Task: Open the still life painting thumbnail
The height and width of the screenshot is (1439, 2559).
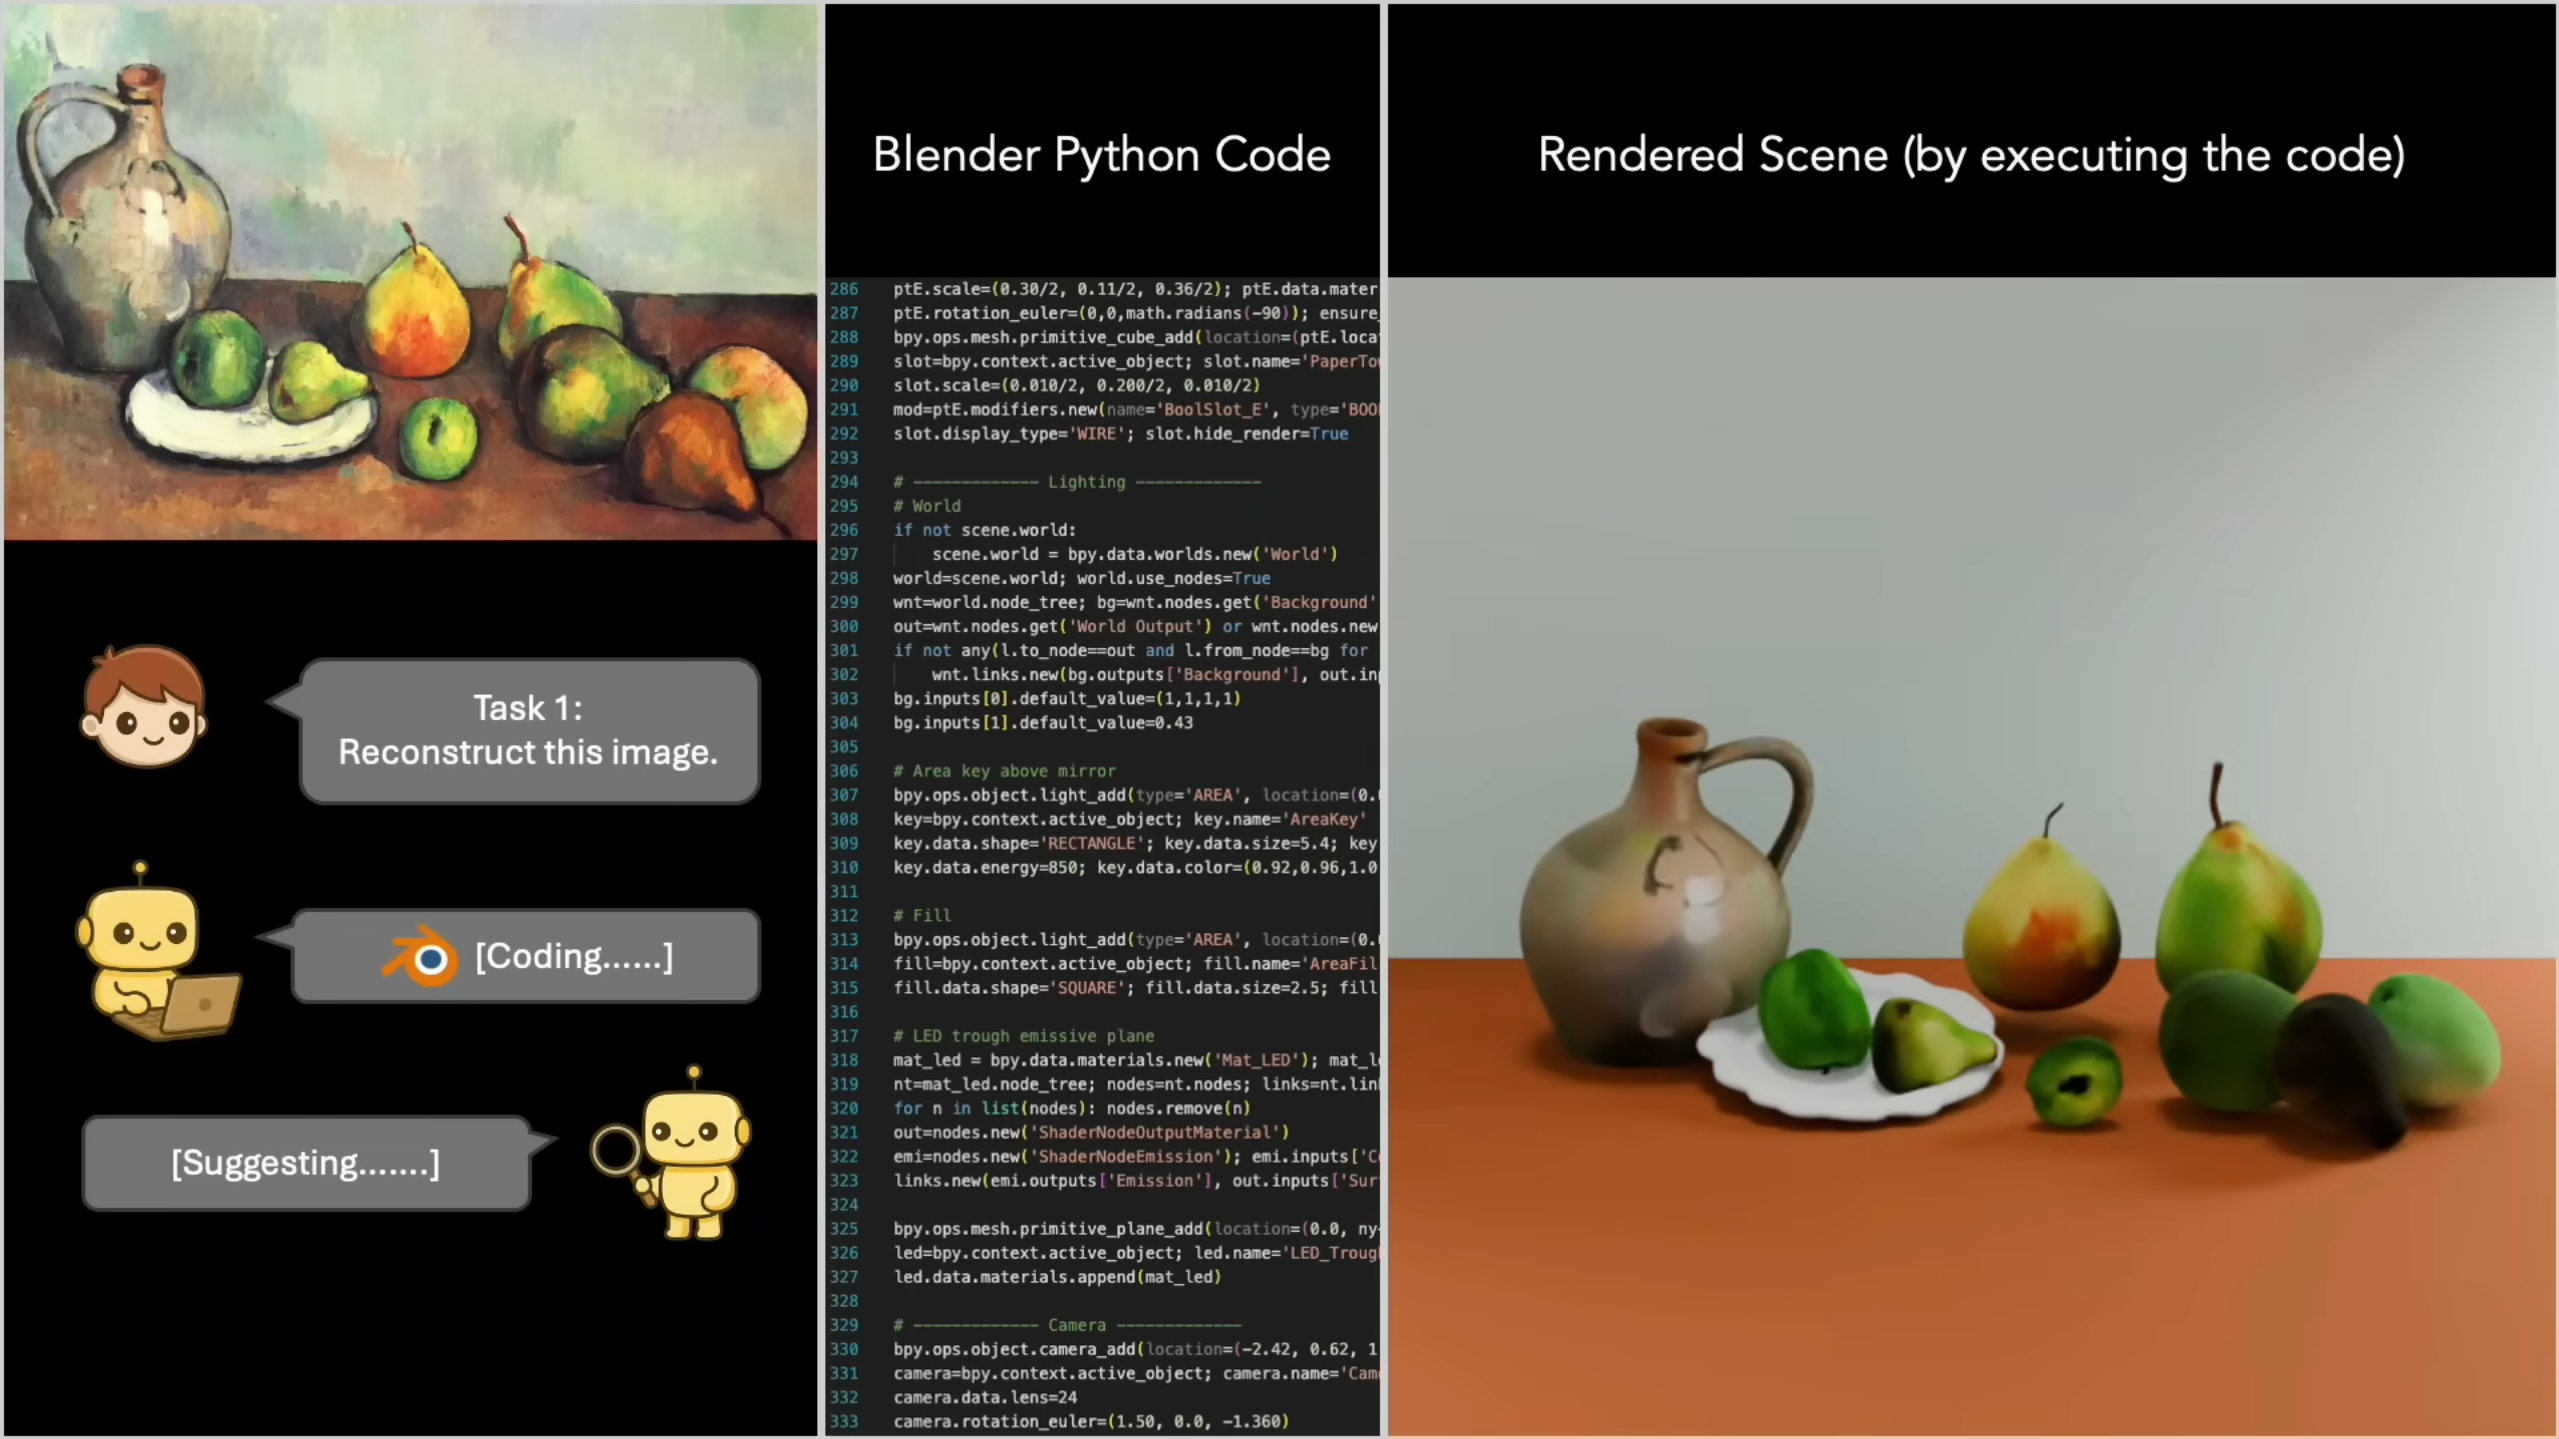Action: click(410, 272)
